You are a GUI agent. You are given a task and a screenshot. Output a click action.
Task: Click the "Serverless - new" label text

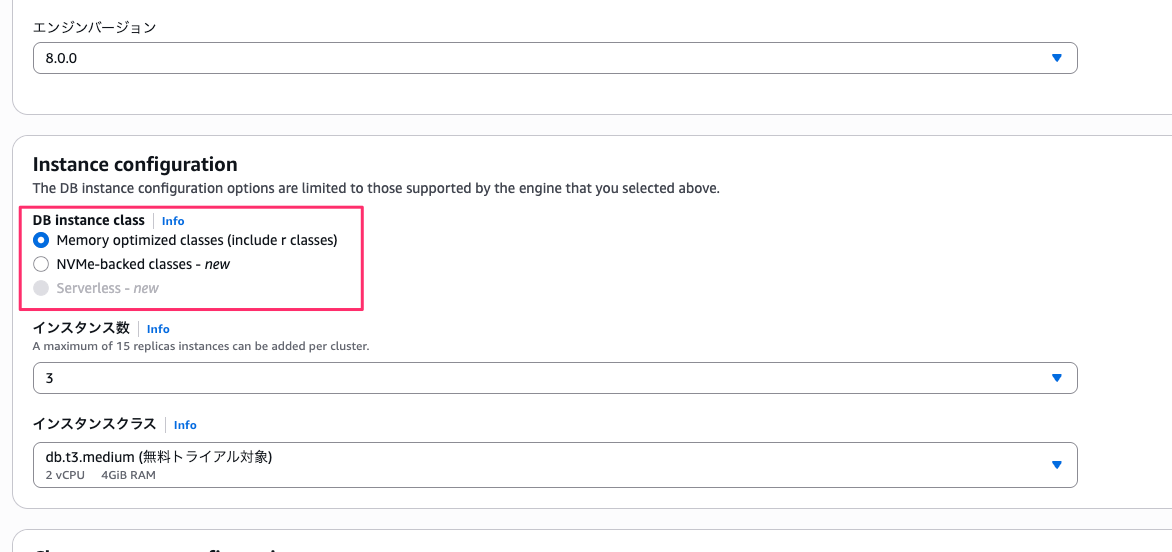[x=108, y=288]
